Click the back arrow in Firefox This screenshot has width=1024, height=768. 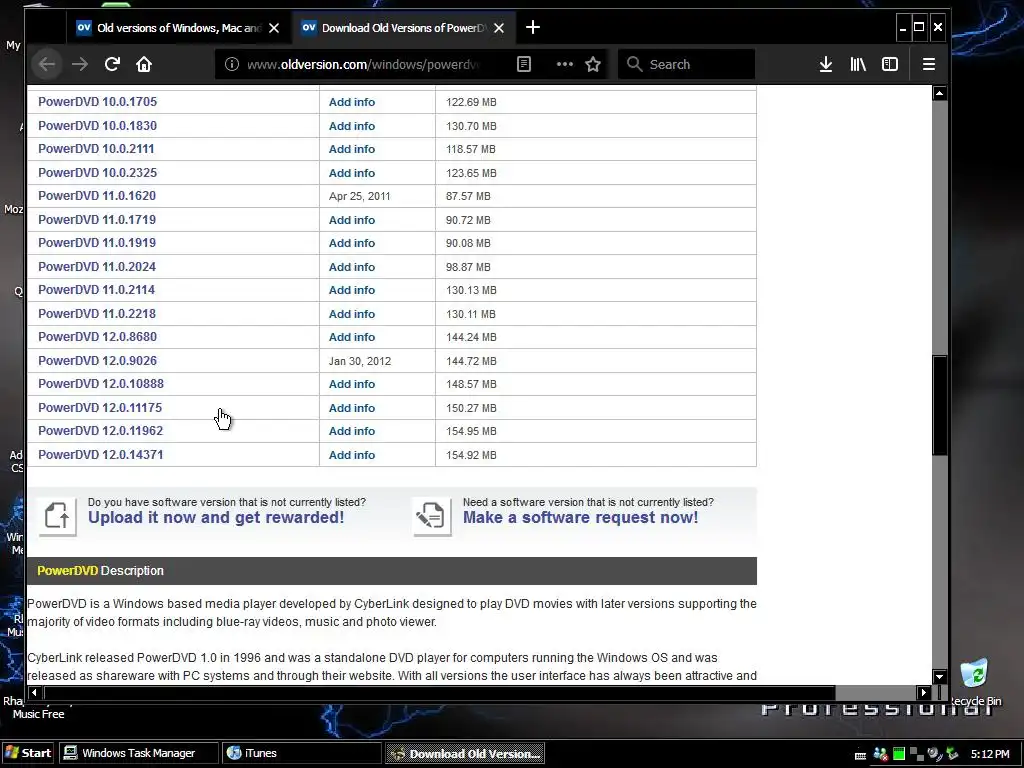47,64
